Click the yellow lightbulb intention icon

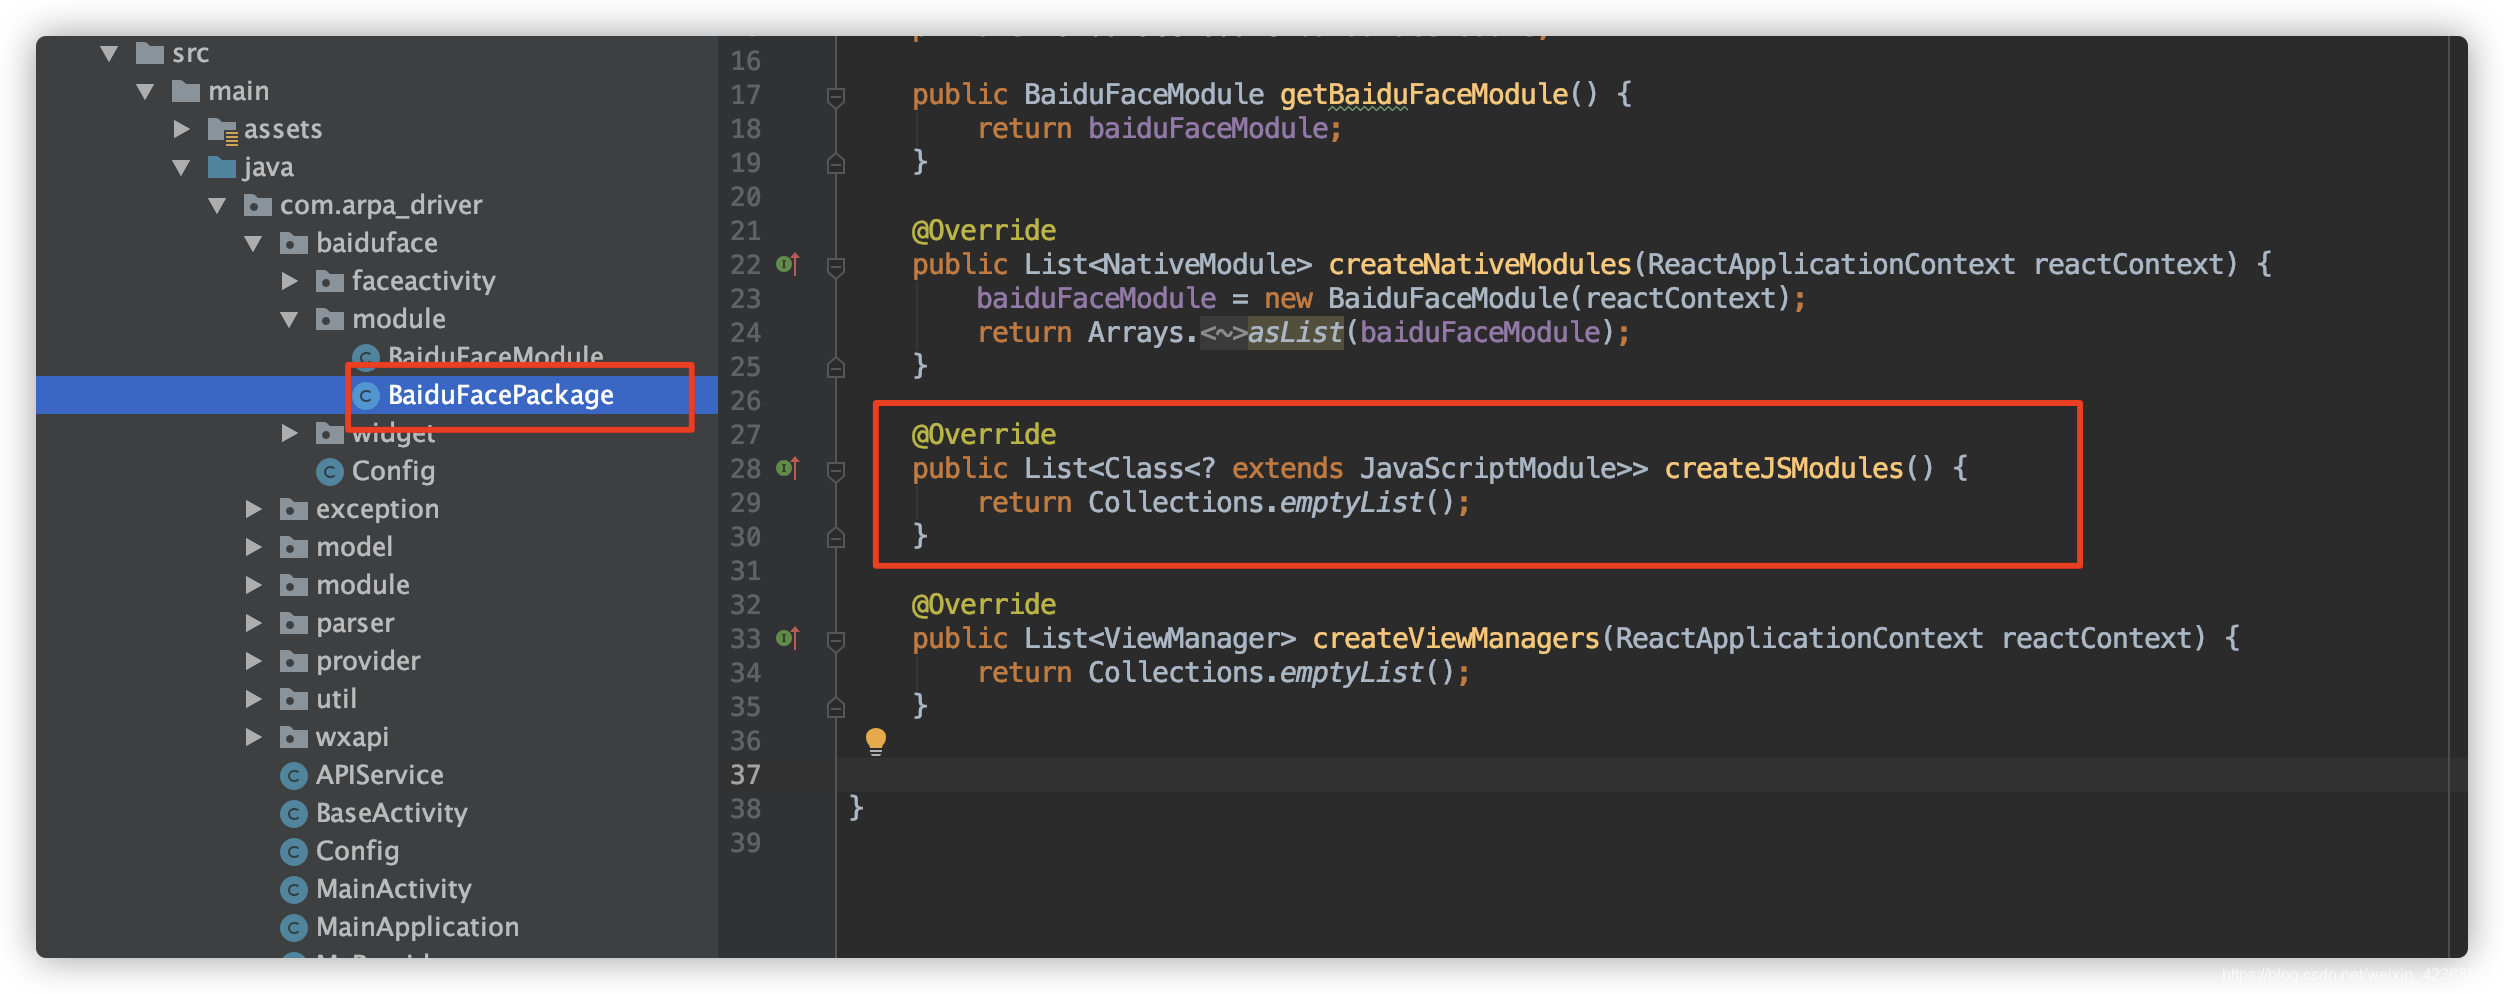(876, 741)
